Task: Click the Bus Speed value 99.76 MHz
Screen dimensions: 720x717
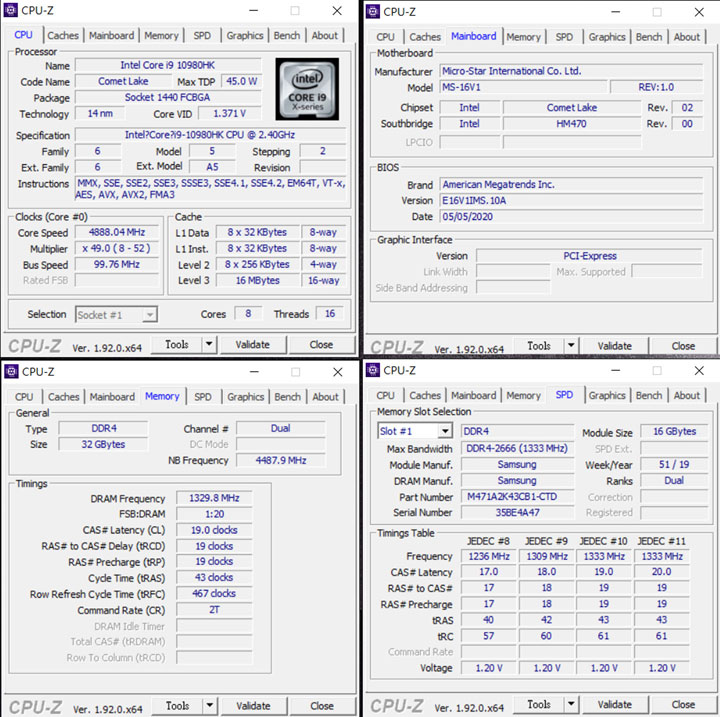Action: point(117,265)
